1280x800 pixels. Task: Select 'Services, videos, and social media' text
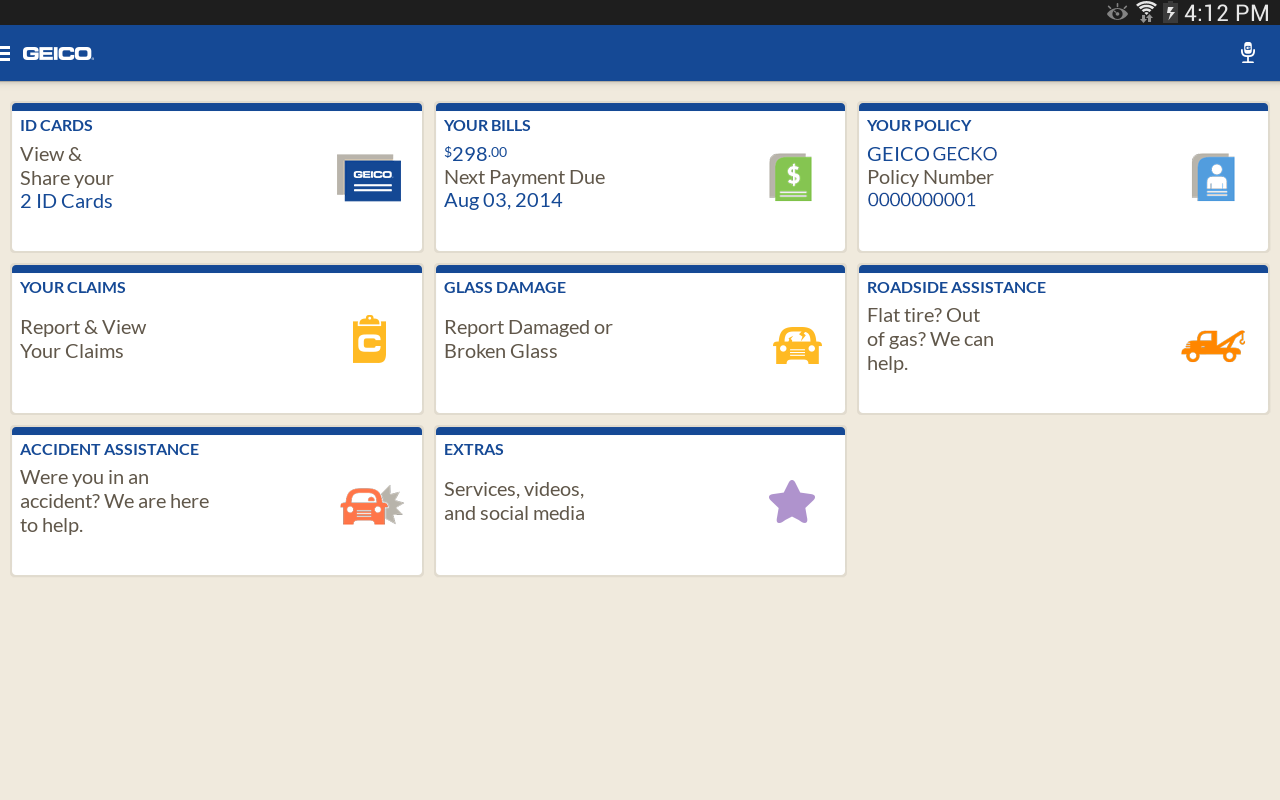click(514, 501)
